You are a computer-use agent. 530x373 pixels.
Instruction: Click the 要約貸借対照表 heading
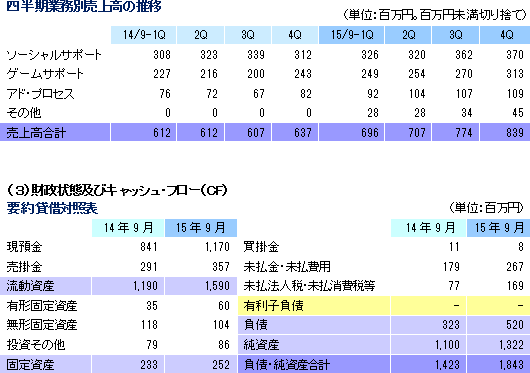click(x=52, y=208)
